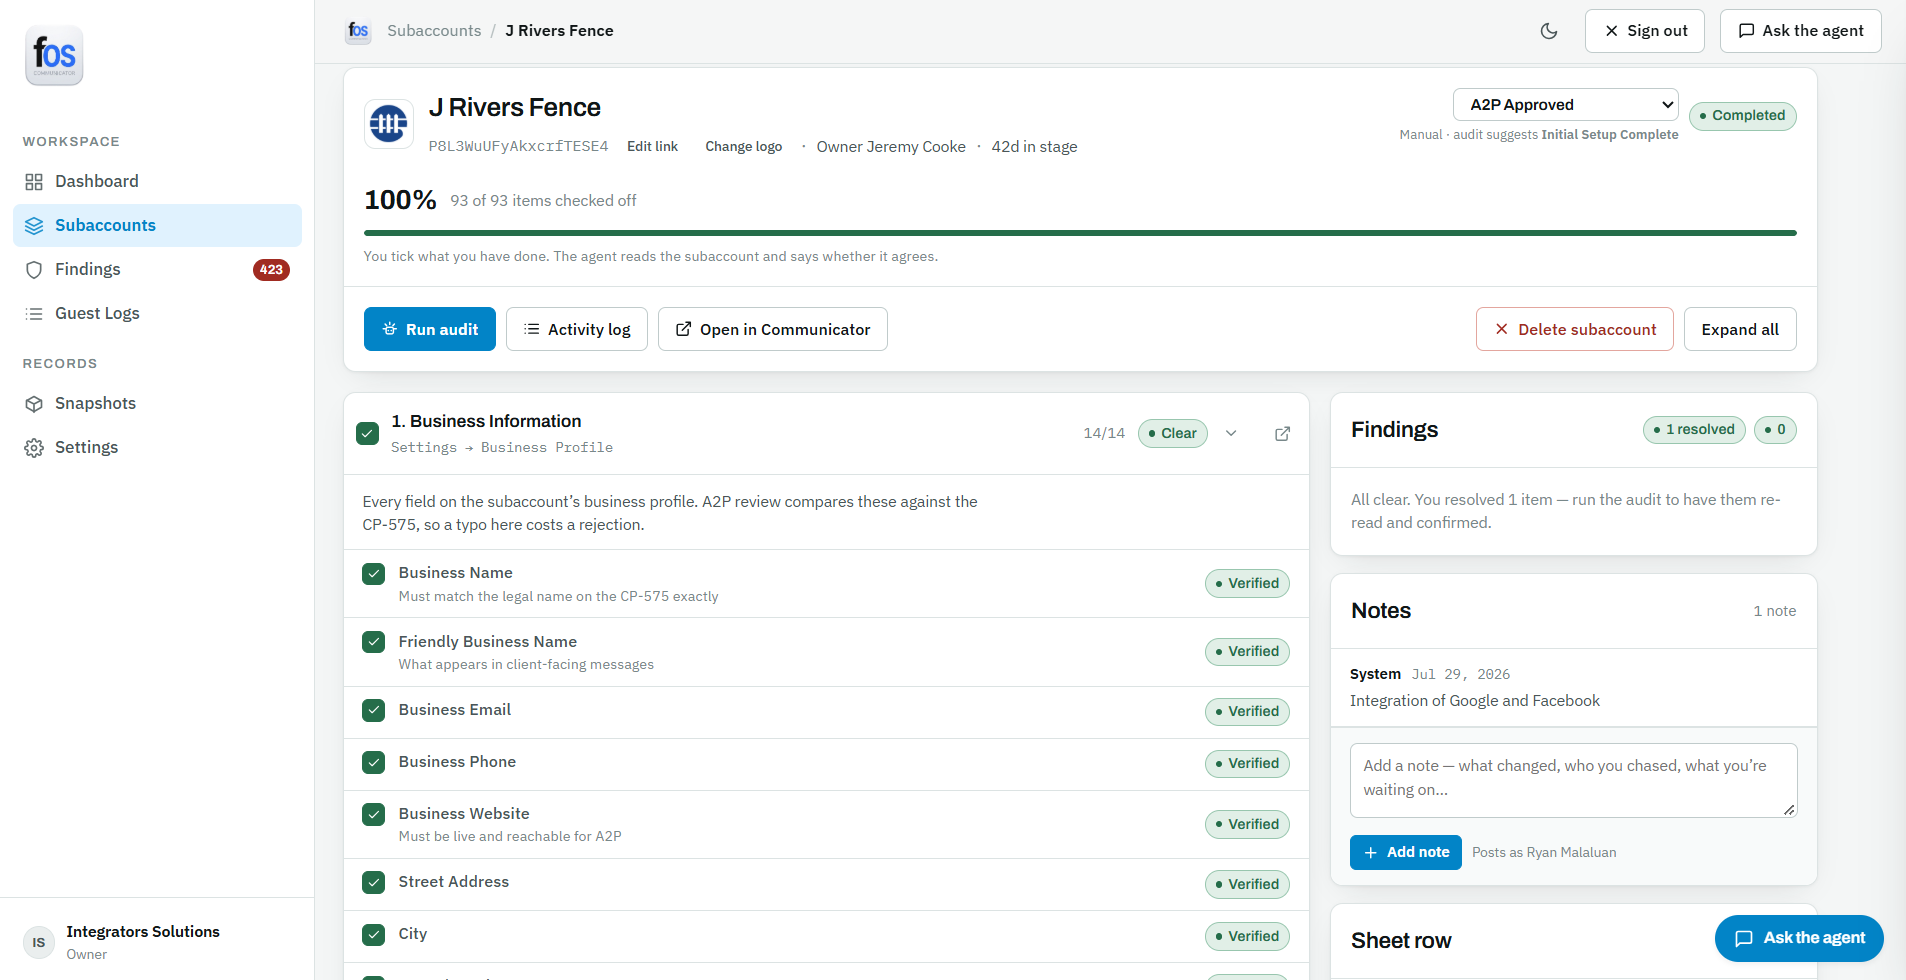Screen dimensions: 1906x980
Task: Click Edit link next to subaccount ID
Action: (652, 146)
